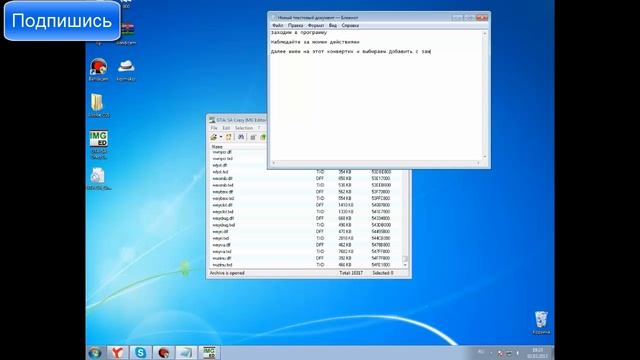
Task: Click Notepad horizontal scrollbar left arrow
Action: tap(273, 163)
